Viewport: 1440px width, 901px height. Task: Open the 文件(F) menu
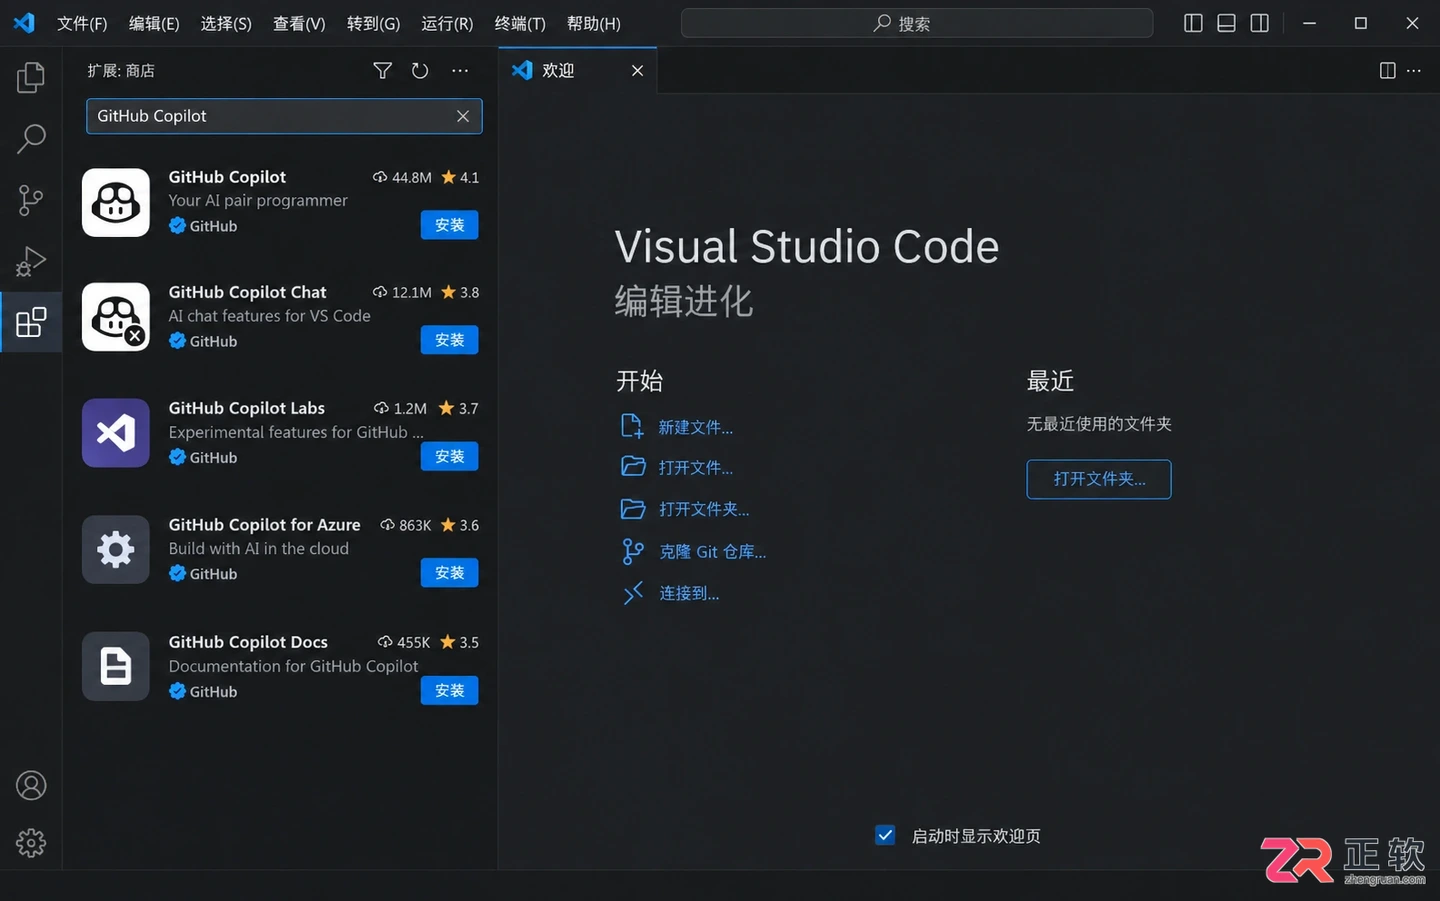click(82, 23)
